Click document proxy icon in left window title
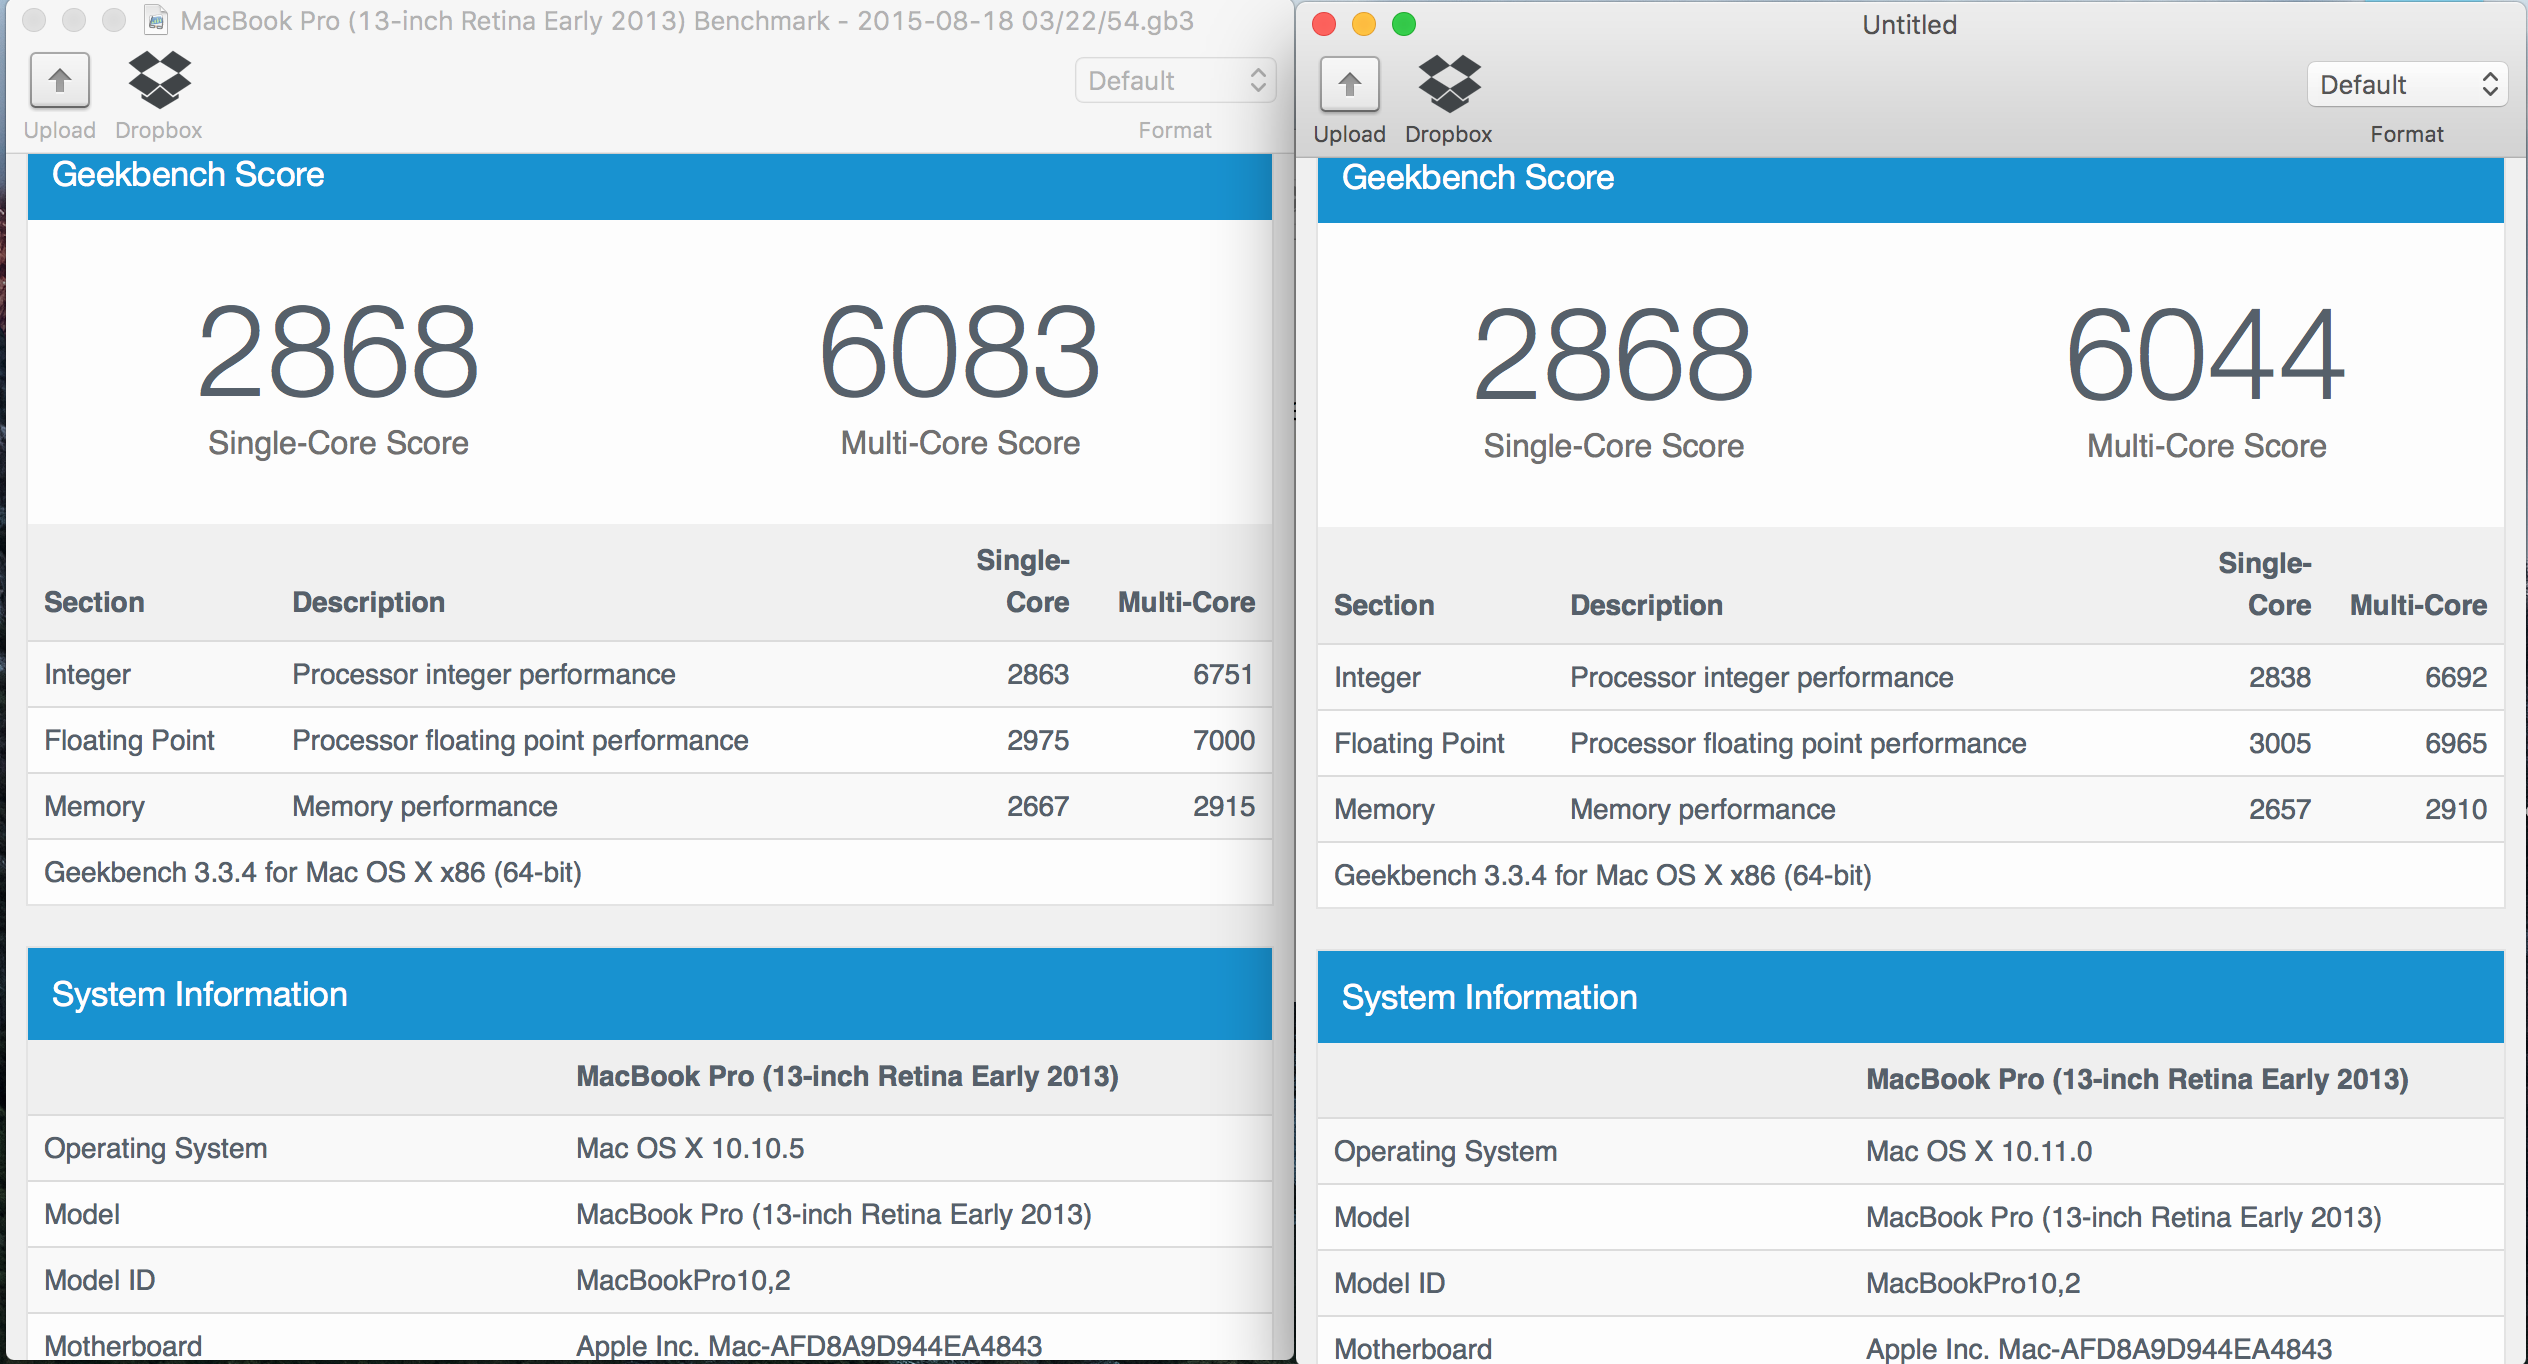Image resolution: width=2528 pixels, height=1364 pixels. coord(156,21)
